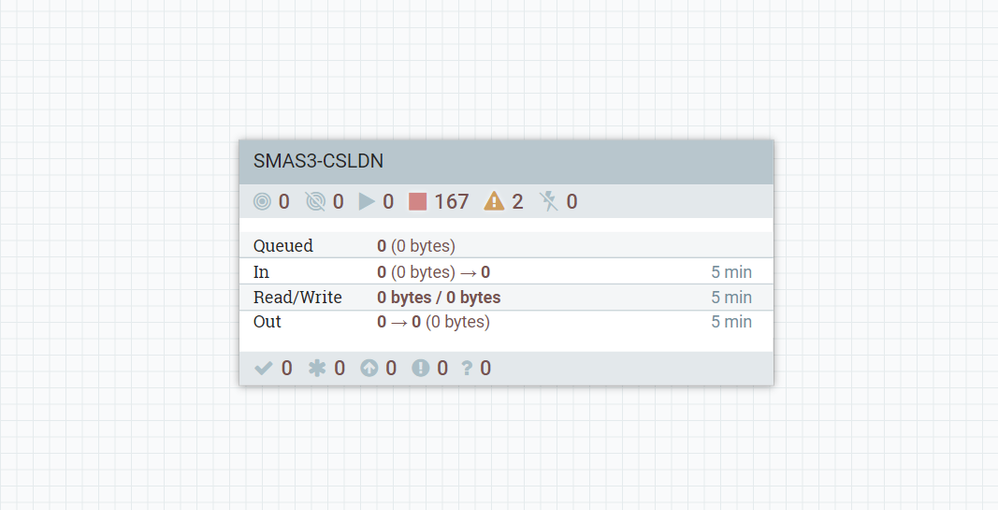Click the In value 0 (0 bytes) → 0
Image resolution: width=998 pixels, height=510 pixels.
click(x=433, y=272)
